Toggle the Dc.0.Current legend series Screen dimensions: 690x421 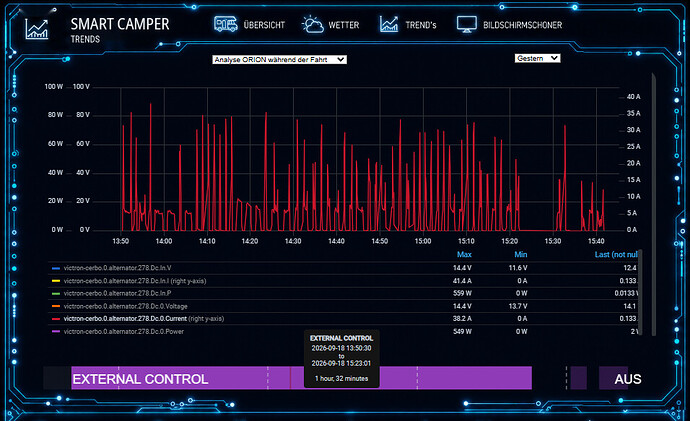[x=143, y=318]
